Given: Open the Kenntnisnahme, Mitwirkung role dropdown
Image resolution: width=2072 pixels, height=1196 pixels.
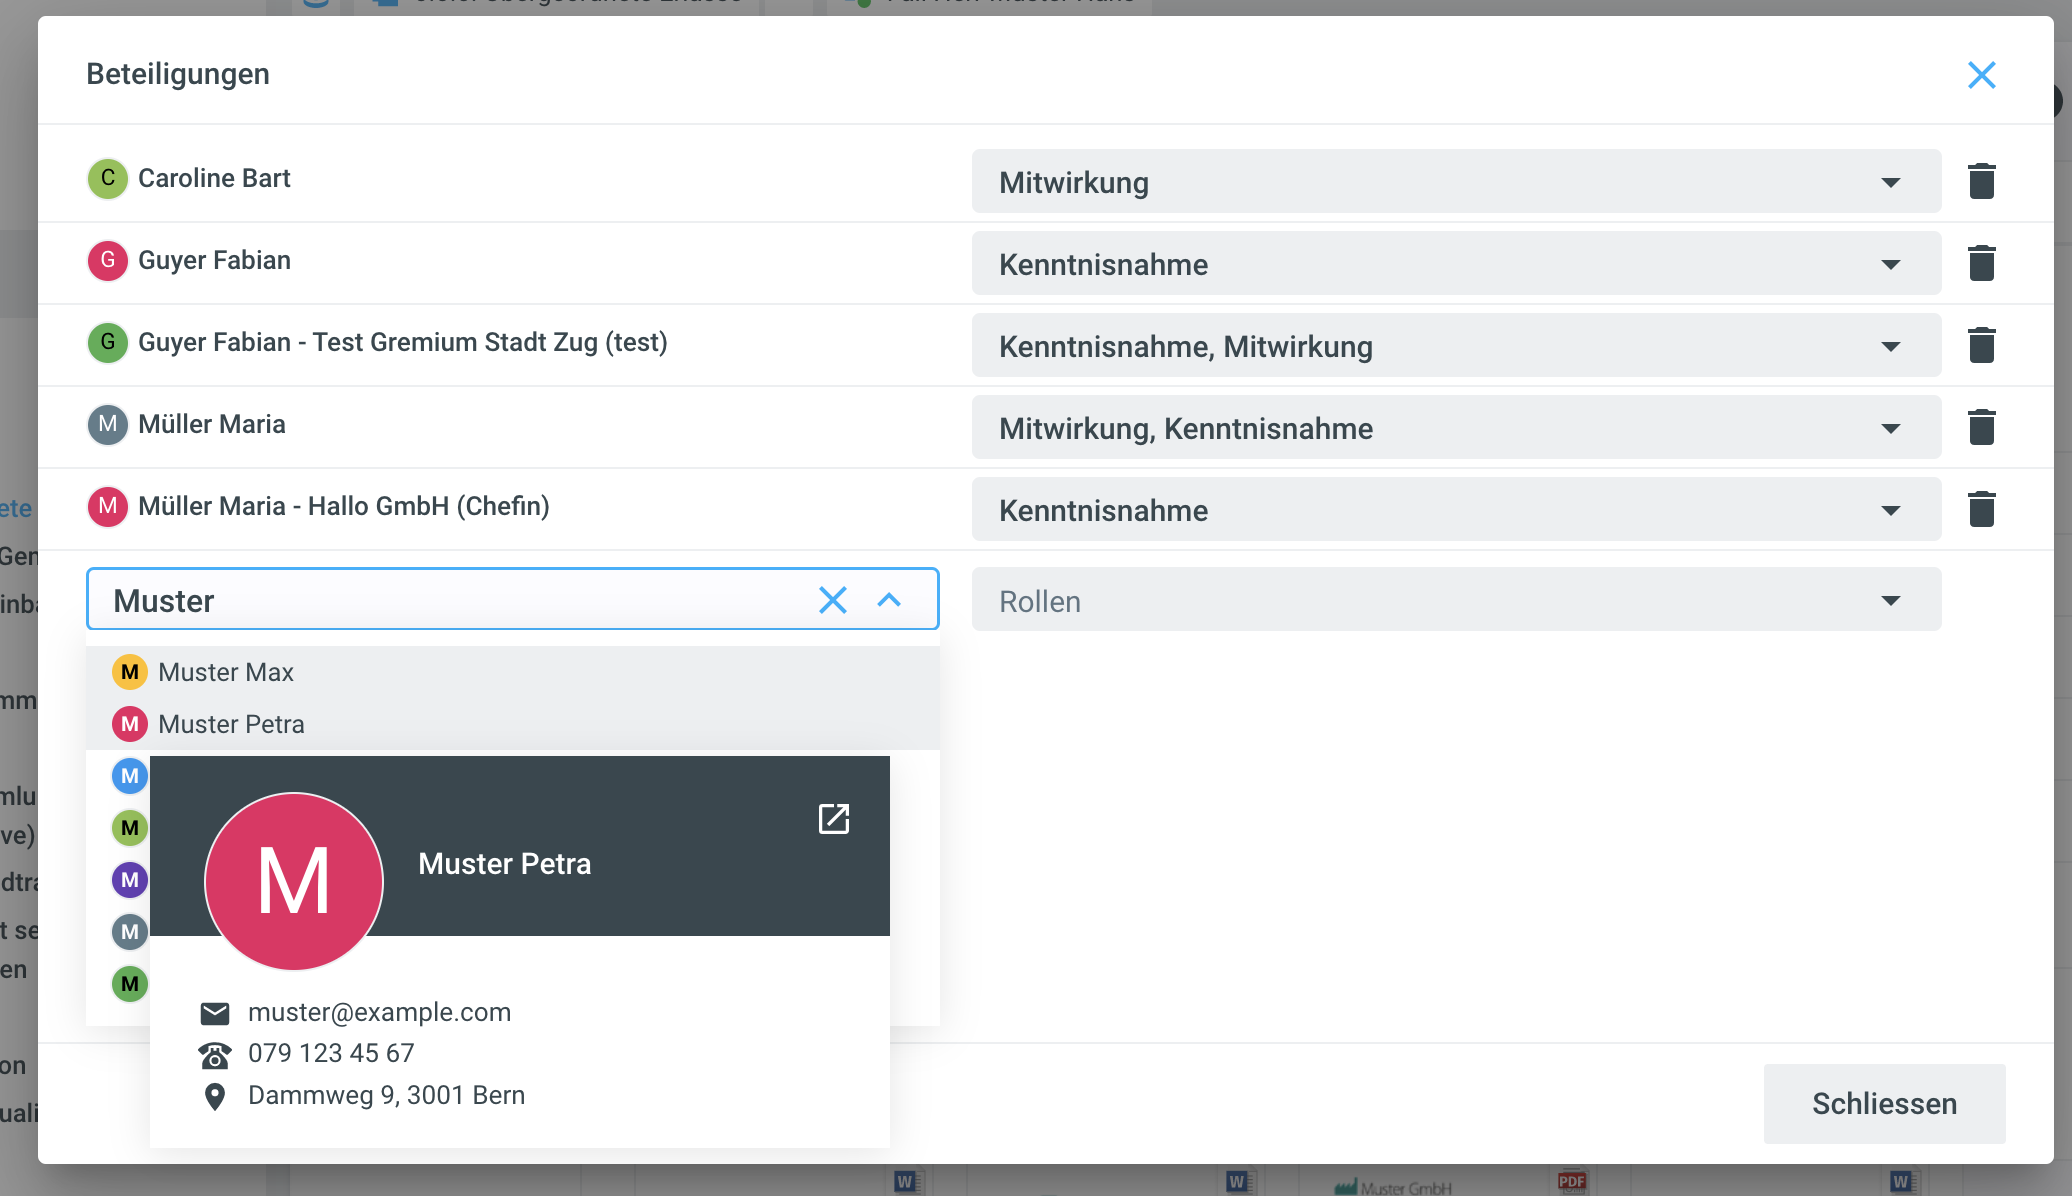Looking at the screenshot, I should pos(1455,346).
